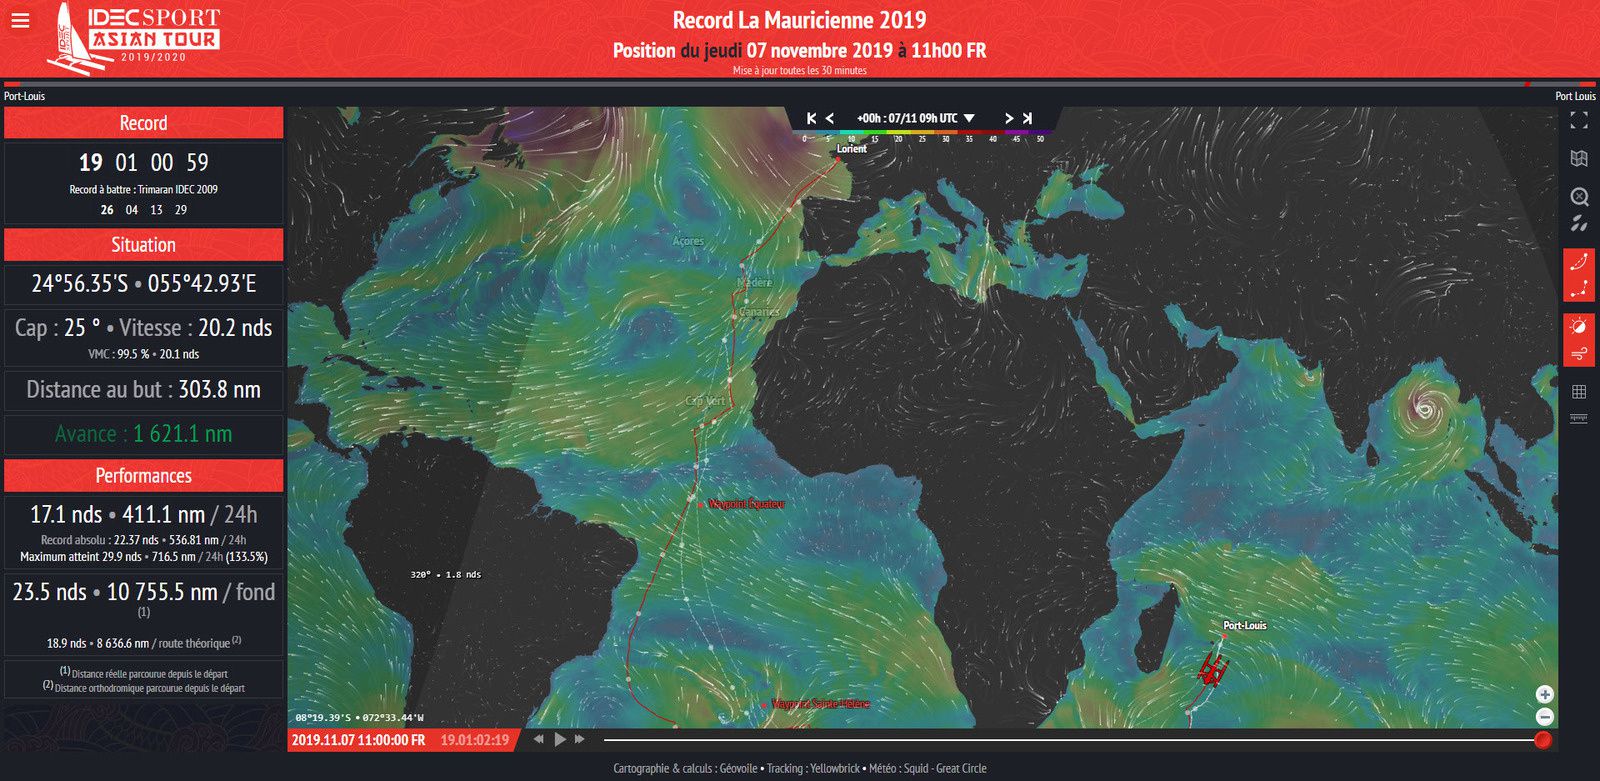This screenshot has width=1600, height=781.
Task: Enter fullscreen map mode
Action: click(1579, 121)
